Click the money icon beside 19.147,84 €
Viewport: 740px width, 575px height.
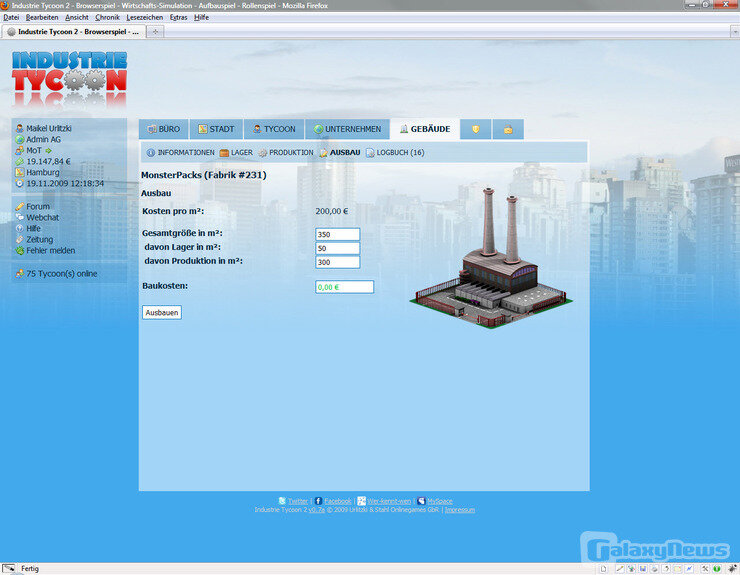[19, 161]
